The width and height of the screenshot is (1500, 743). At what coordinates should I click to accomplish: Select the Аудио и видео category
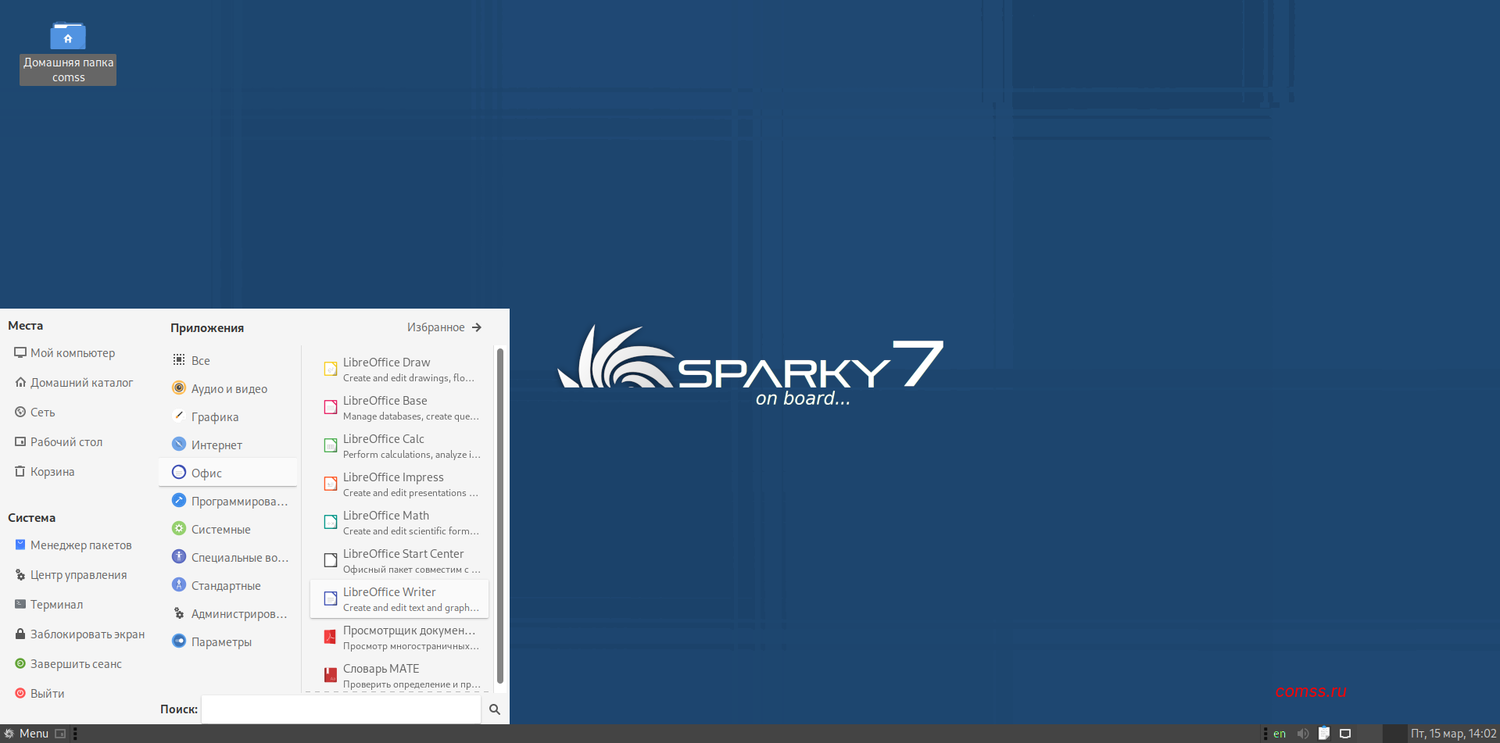click(228, 388)
